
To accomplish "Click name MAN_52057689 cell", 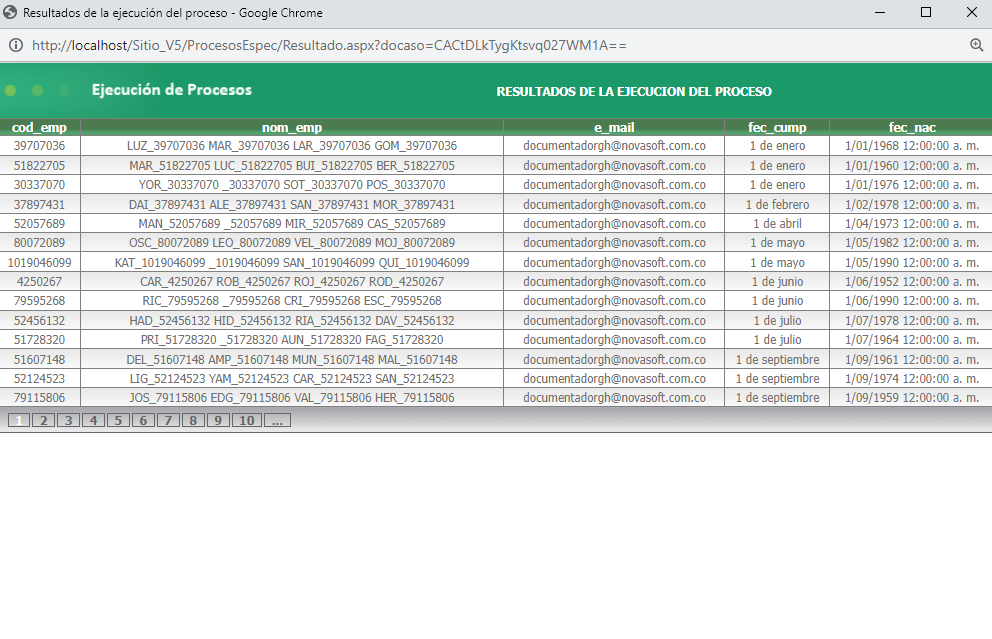I will tap(292, 223).
